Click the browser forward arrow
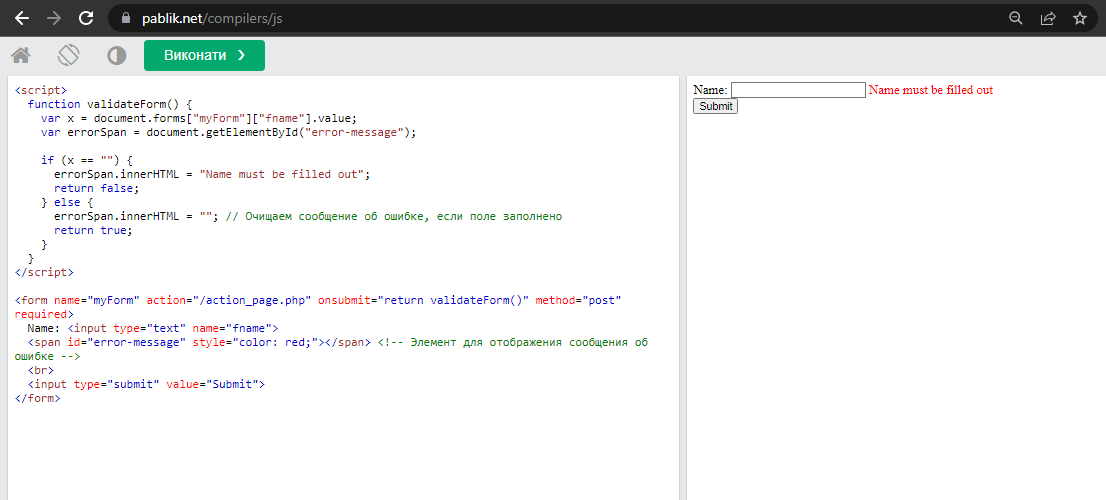Viewport: 1106px width, 500px height. [x=53, y=18]
